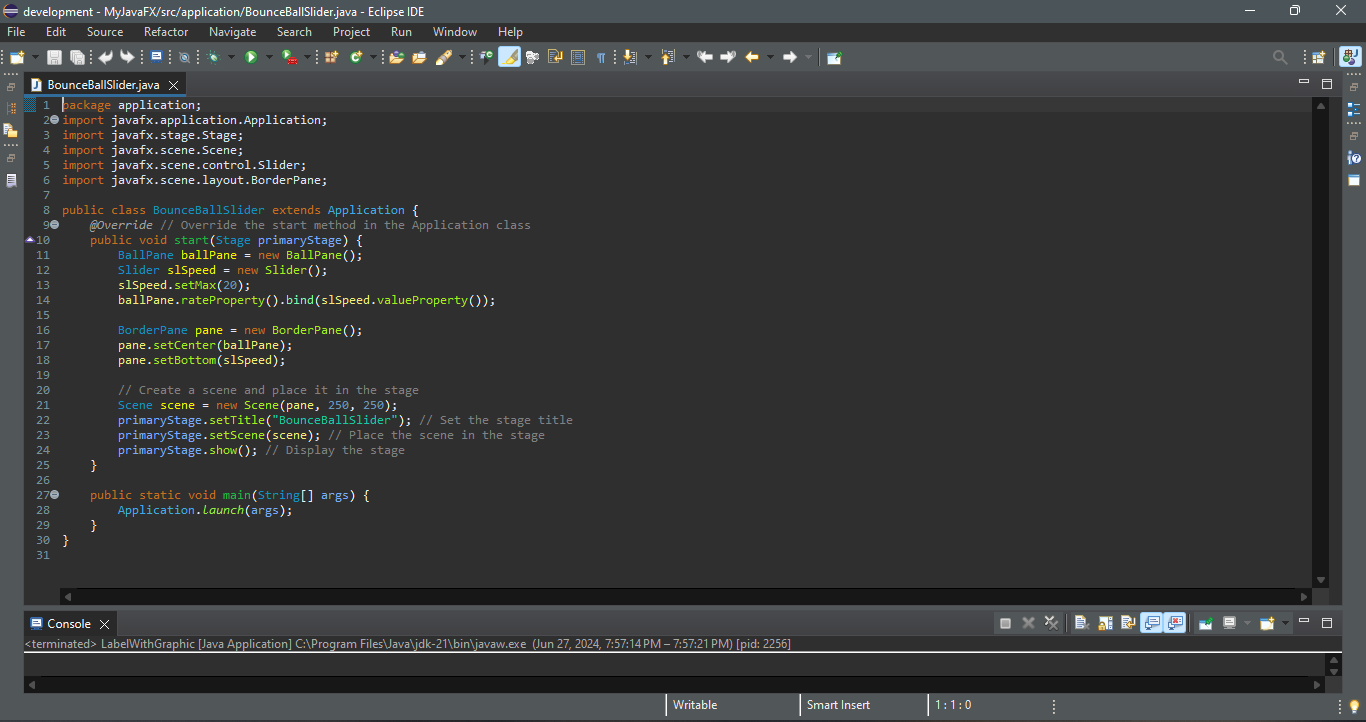
Task: Click the Clear Console icon
Action: 1081,623
